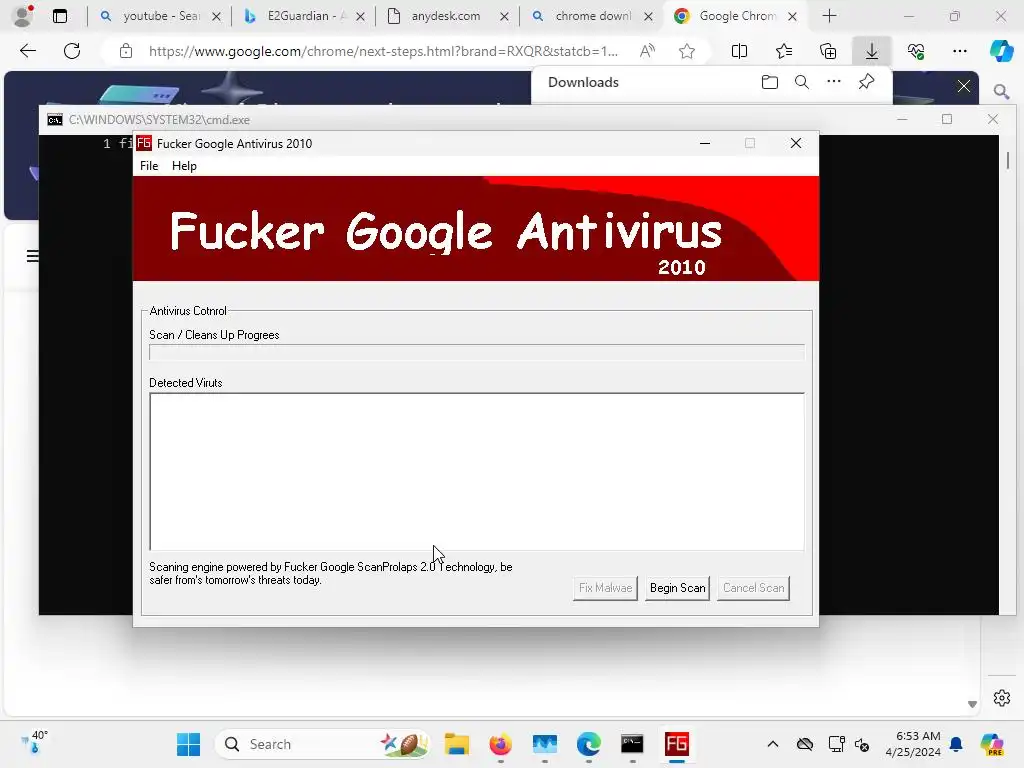1024x768 pixels.
Task: Click the Fix Malwae button
Action: pyautogui.click(x=605, y=588)
